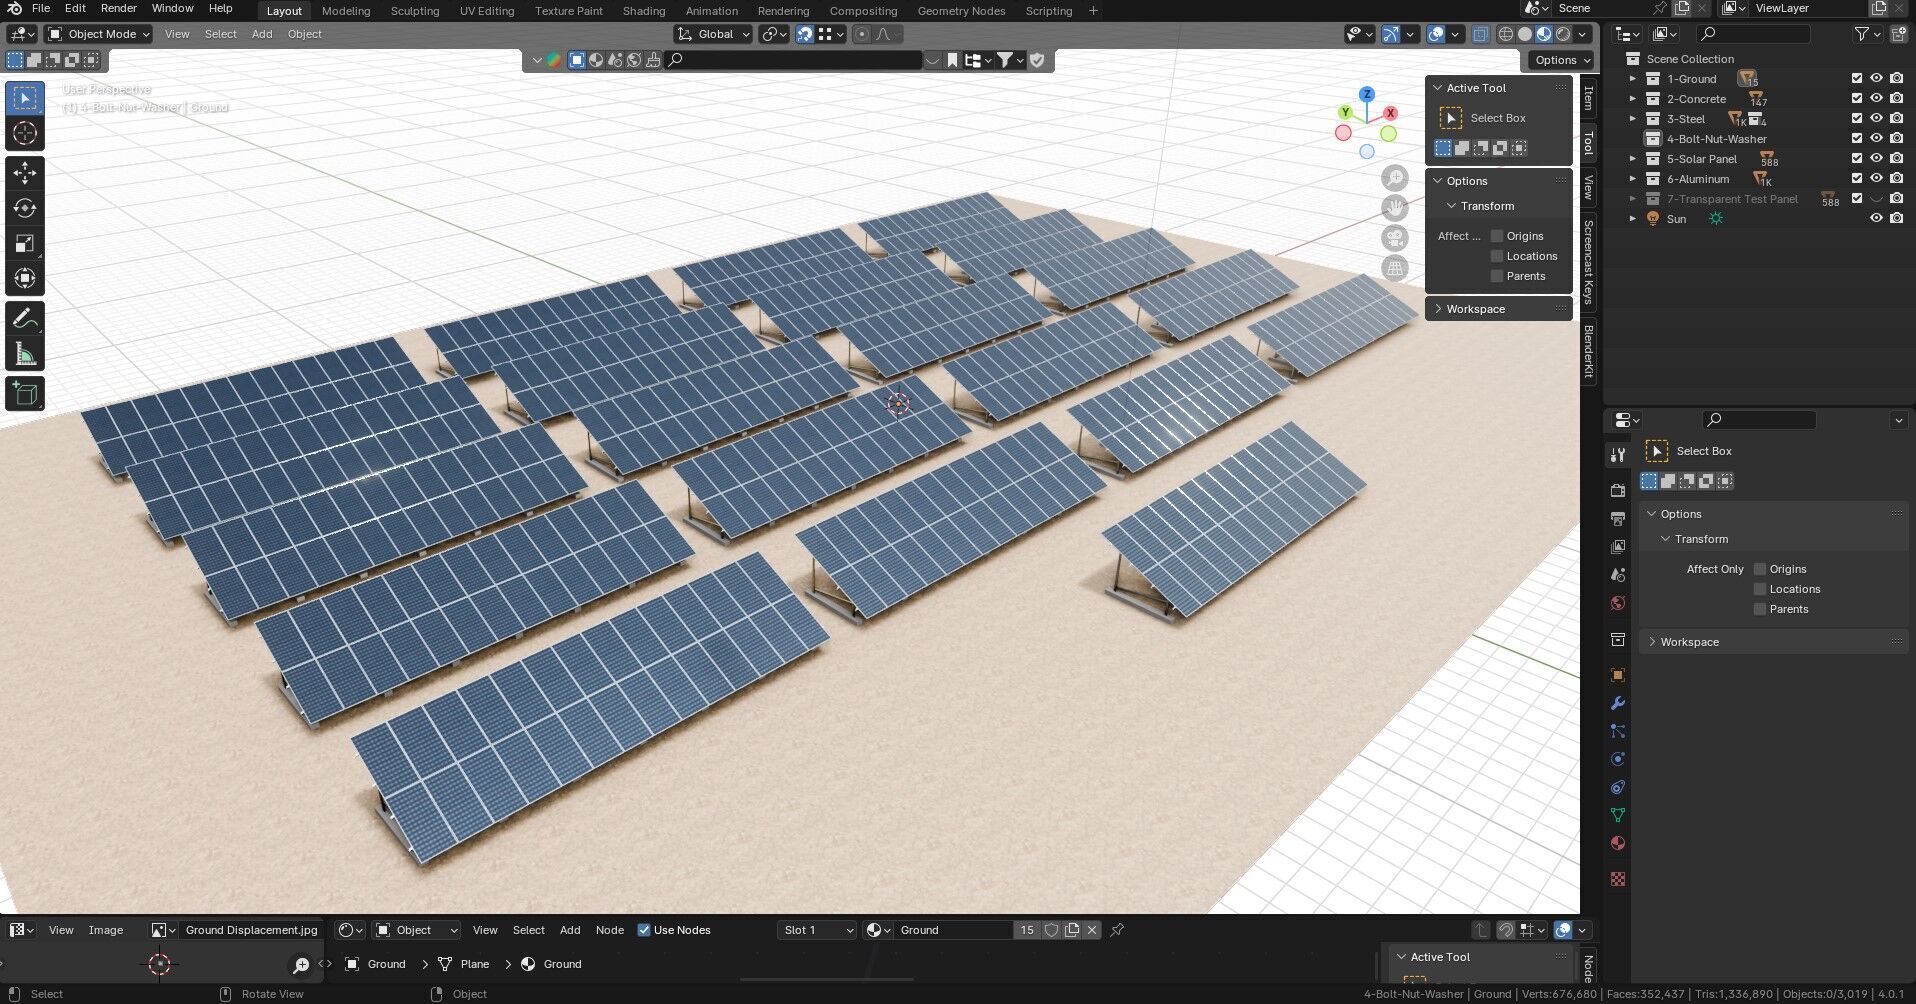Click the Scene name field
Viewport: 1916px width, 1004px height.
pyautogui.click(x=1600, y=8)
